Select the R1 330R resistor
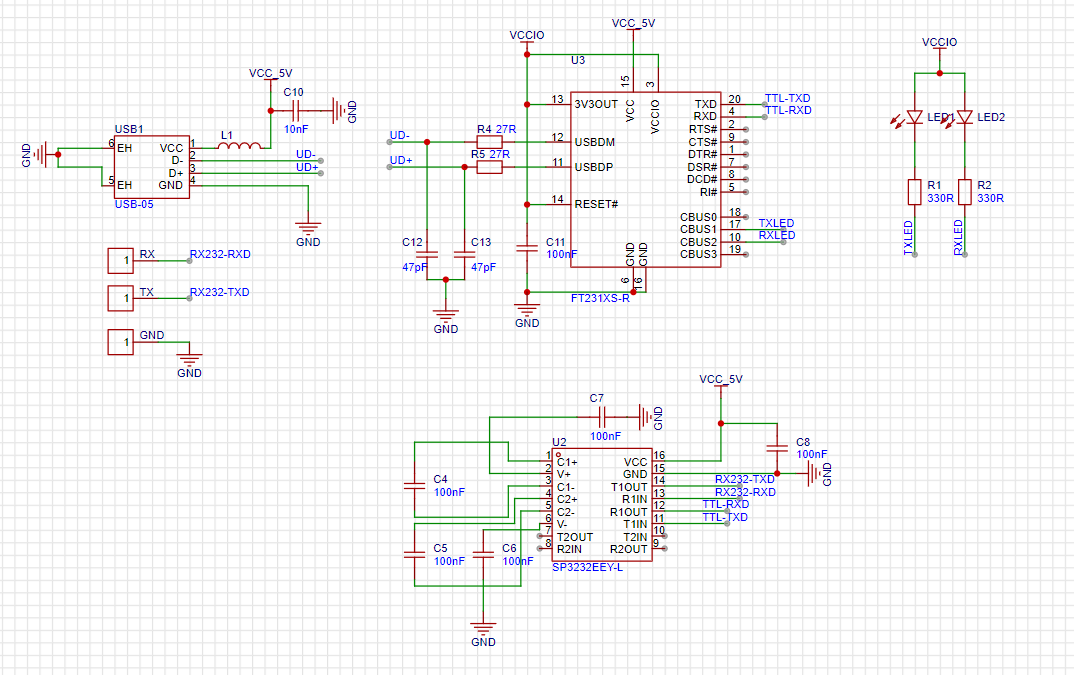The width and height of the screenshot is (1074, 675). (913, 192)
